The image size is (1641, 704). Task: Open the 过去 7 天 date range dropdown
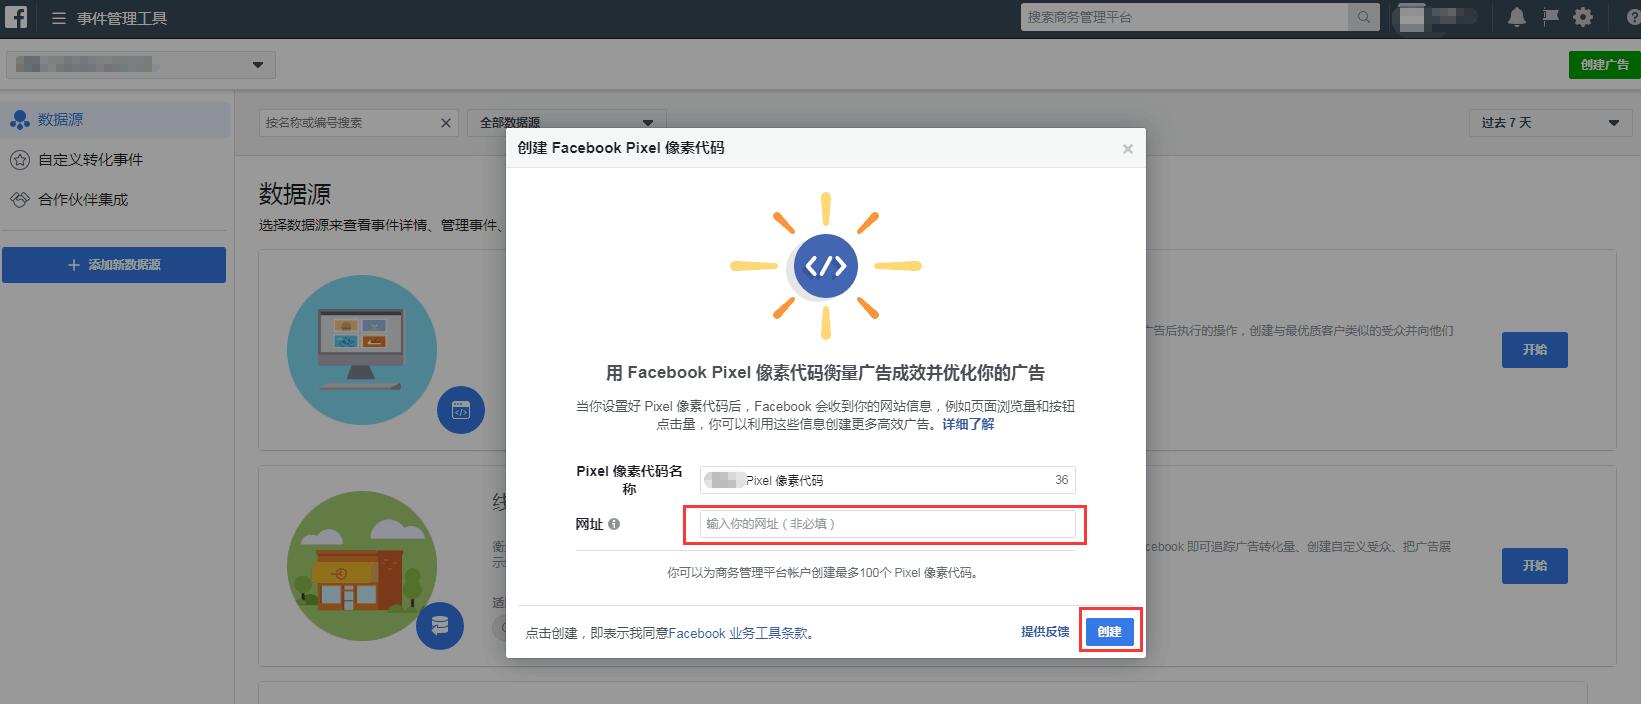[1550, 123]
